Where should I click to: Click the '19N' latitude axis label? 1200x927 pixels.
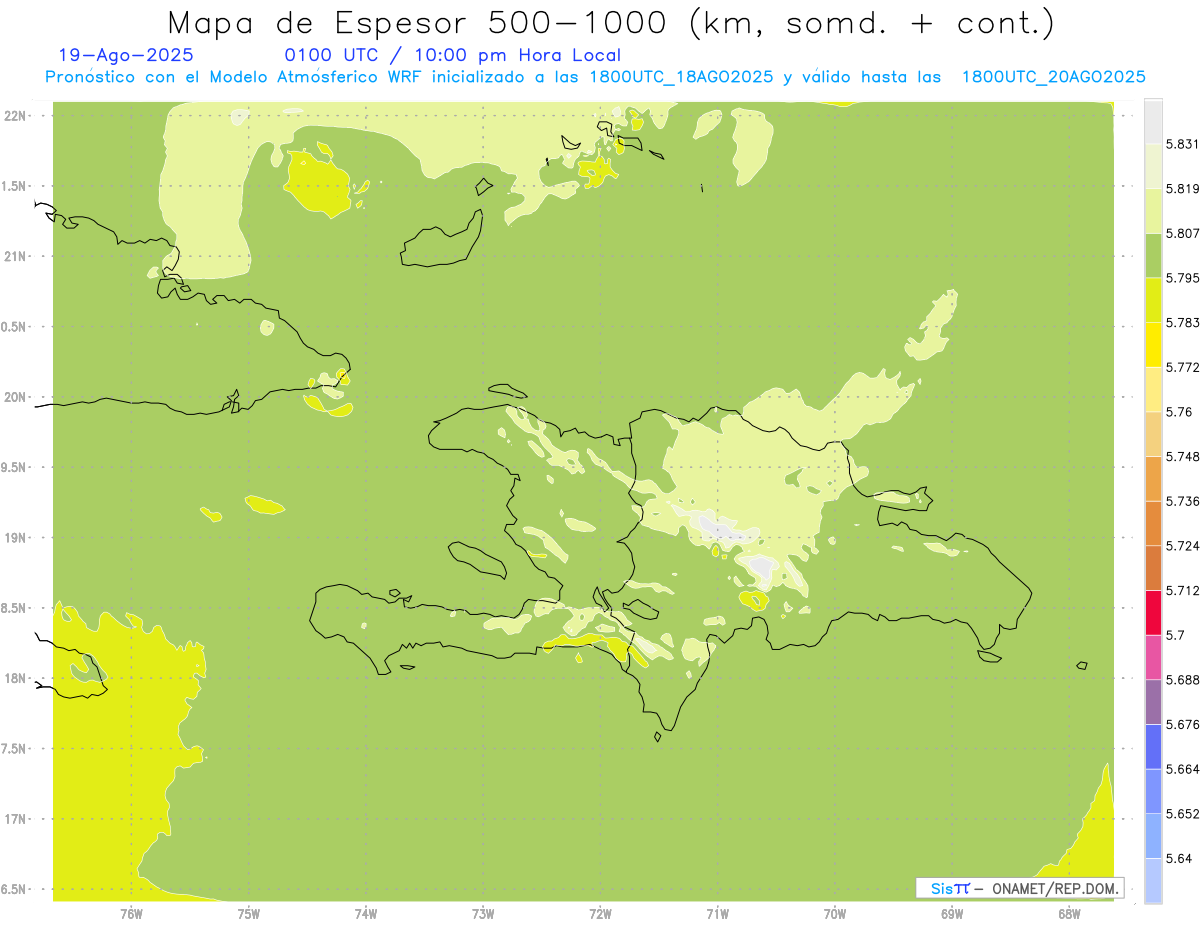click(15, 537)
